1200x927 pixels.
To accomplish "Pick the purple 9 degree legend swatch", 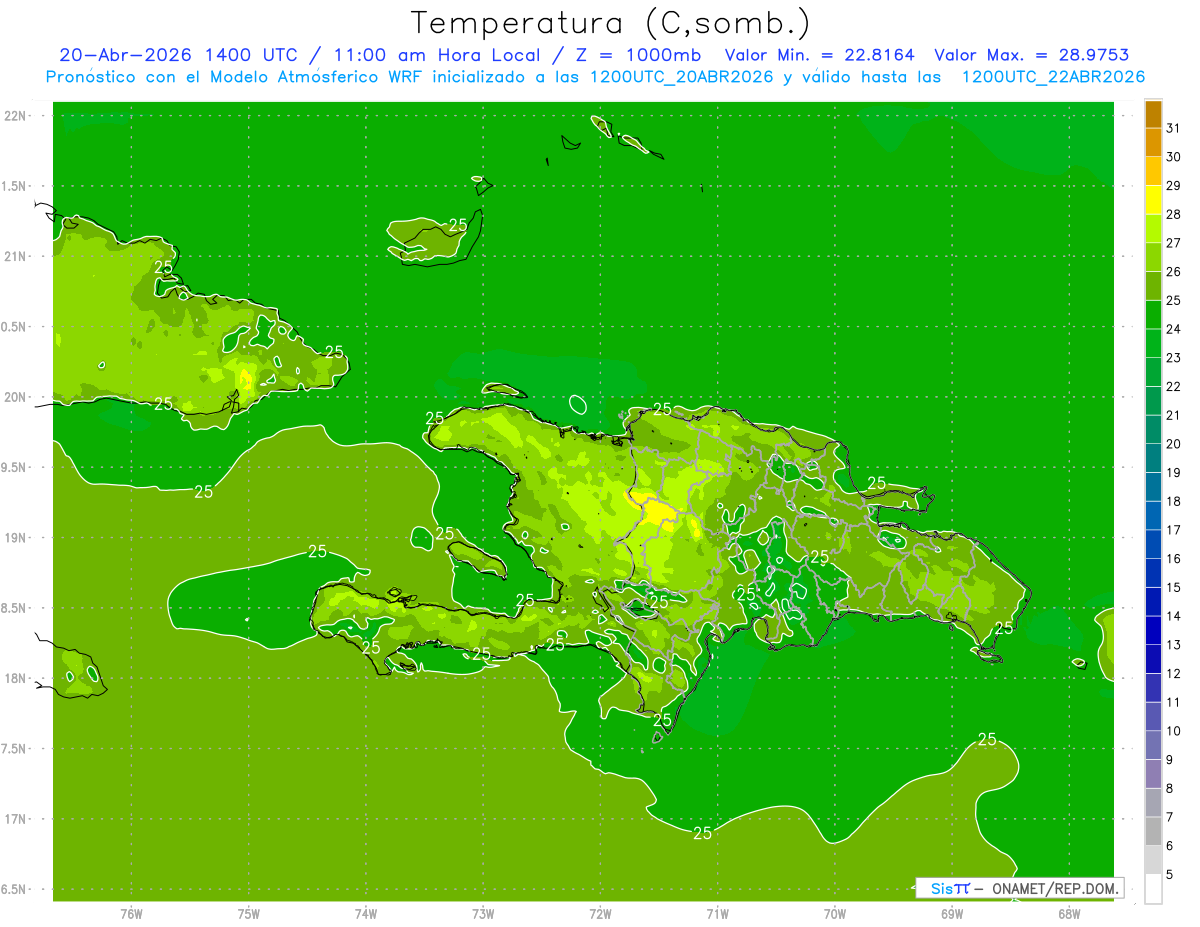I will (x=1153, y=745).
